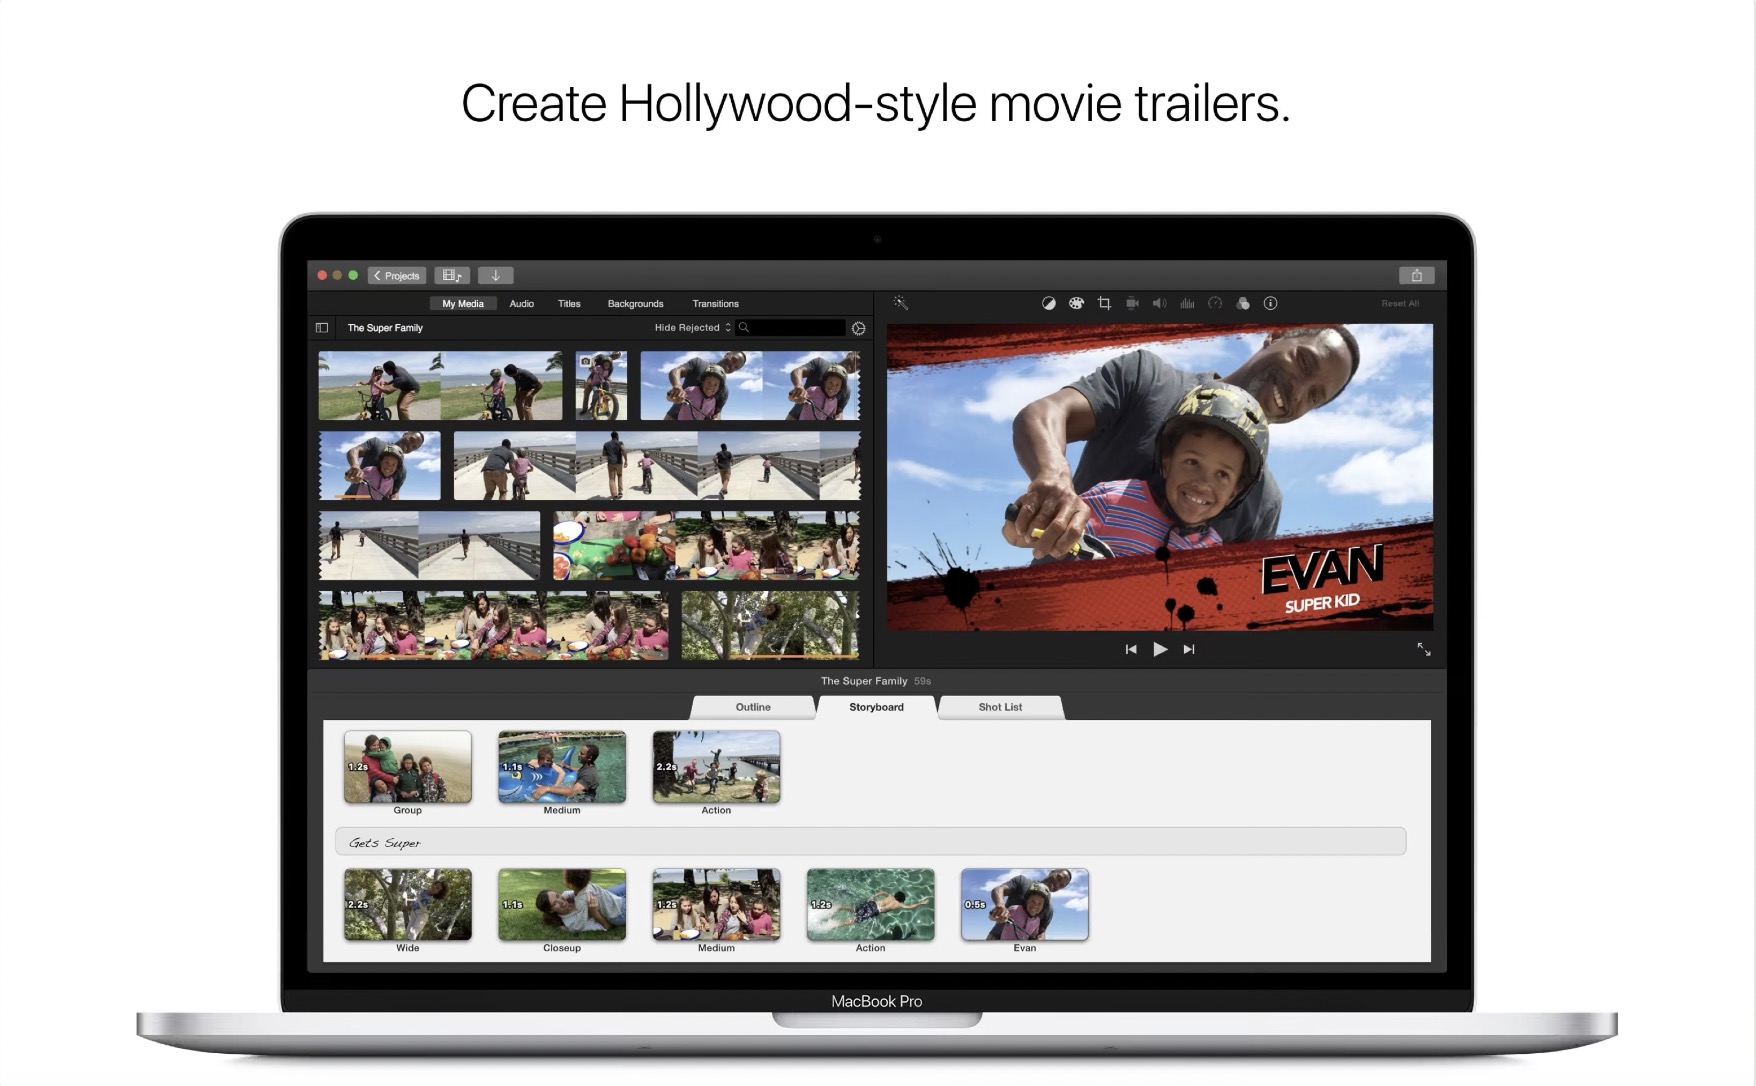The width and height of the screenshot is (1756, 1086).
Task: Select the fruit table picnic clip
Action: click(x=706, y=546)
